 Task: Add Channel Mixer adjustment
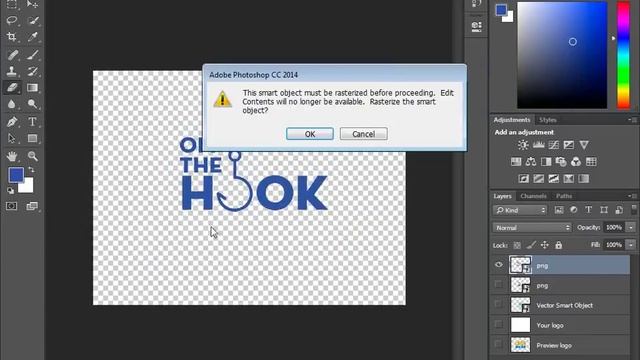576,162
